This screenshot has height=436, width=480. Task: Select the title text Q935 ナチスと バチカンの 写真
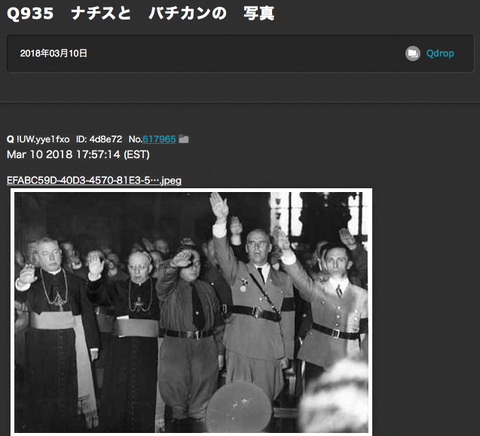140,14
